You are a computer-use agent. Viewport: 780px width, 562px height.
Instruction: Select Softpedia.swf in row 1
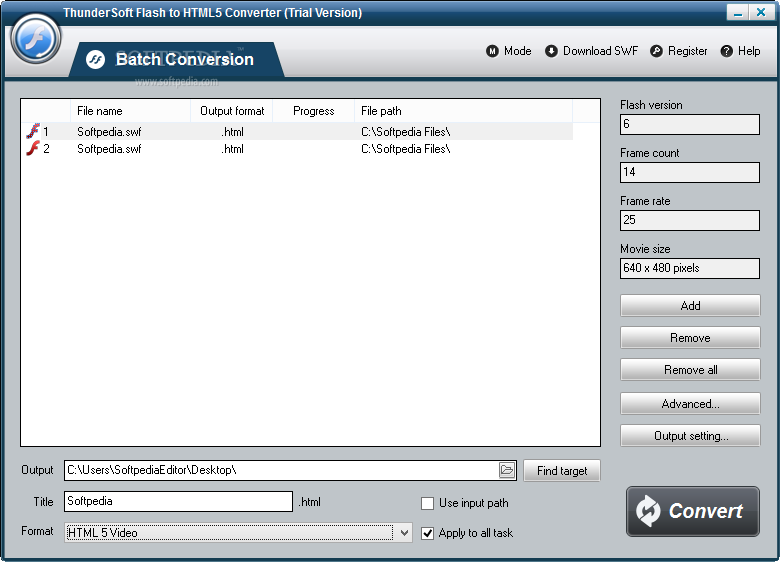[109, 132]
